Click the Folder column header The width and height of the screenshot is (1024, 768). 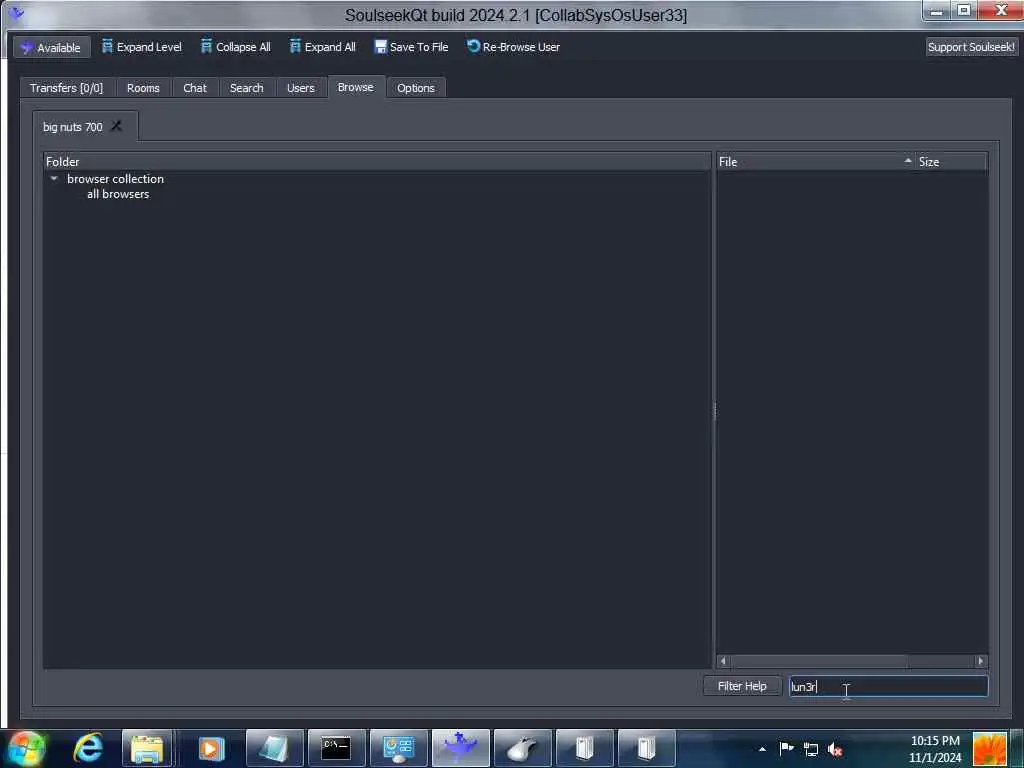(377, 161)
